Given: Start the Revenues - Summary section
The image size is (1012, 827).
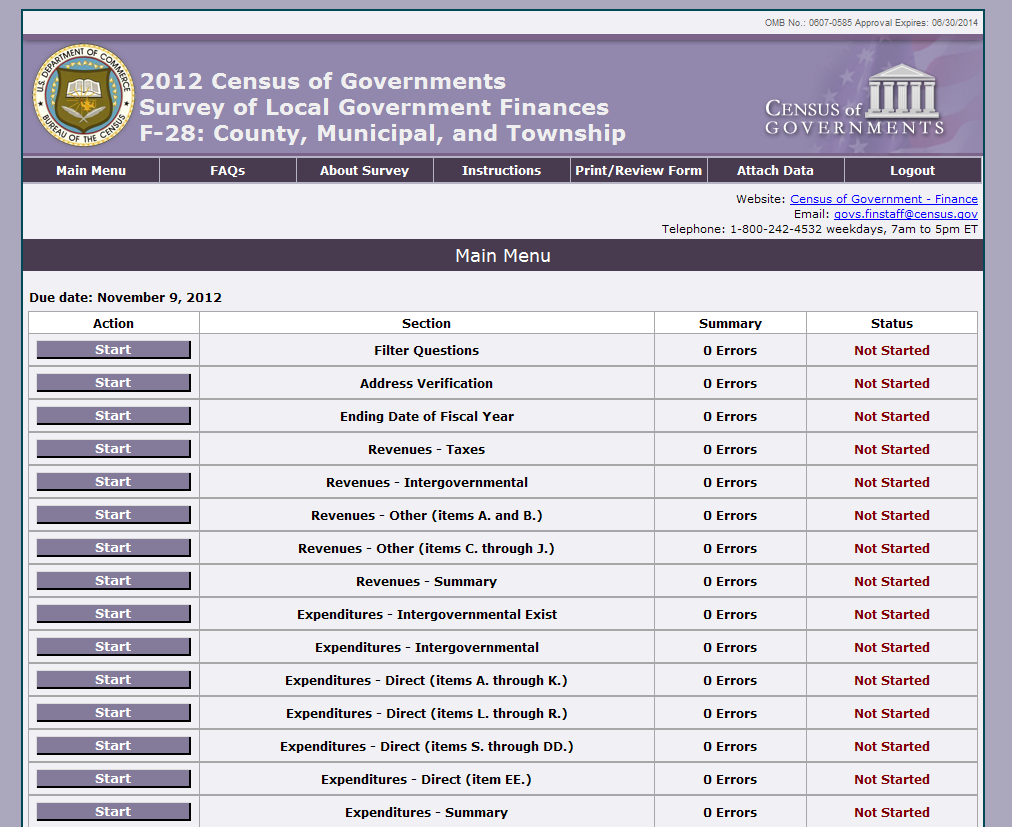Looking at the screenshot, I should point(114,581).
